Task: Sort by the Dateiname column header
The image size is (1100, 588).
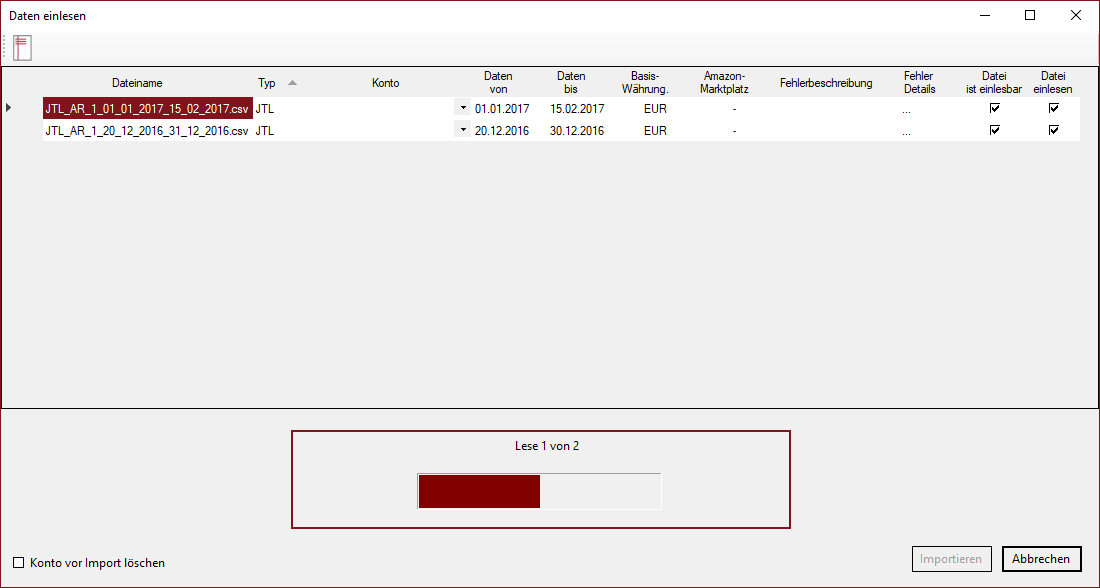Action: click(137, 83)
